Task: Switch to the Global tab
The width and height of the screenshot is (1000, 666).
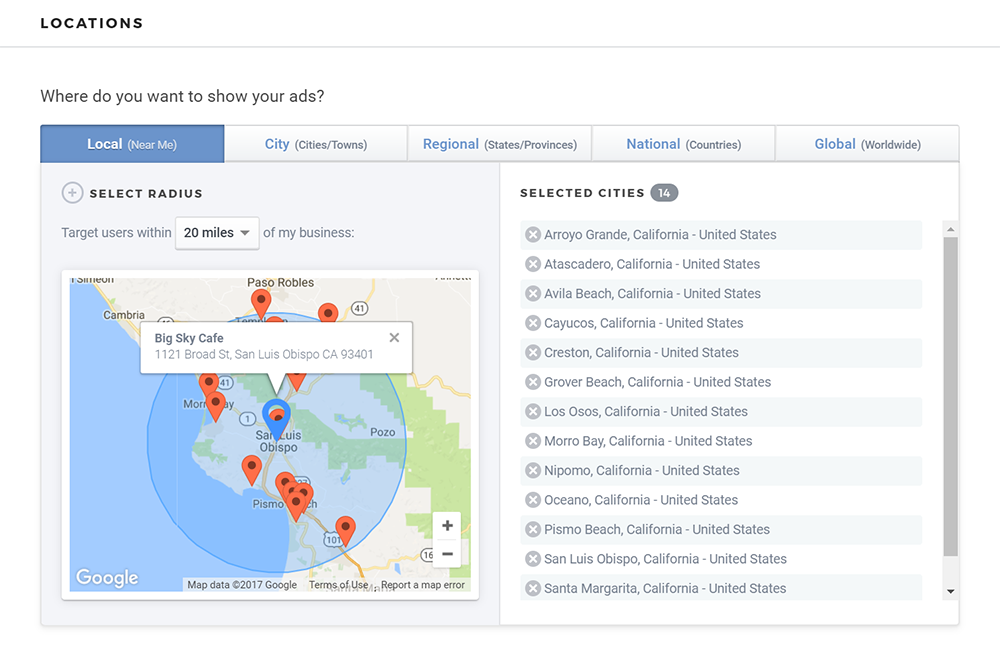Action: pyautogui.click(x=867, y=143)
